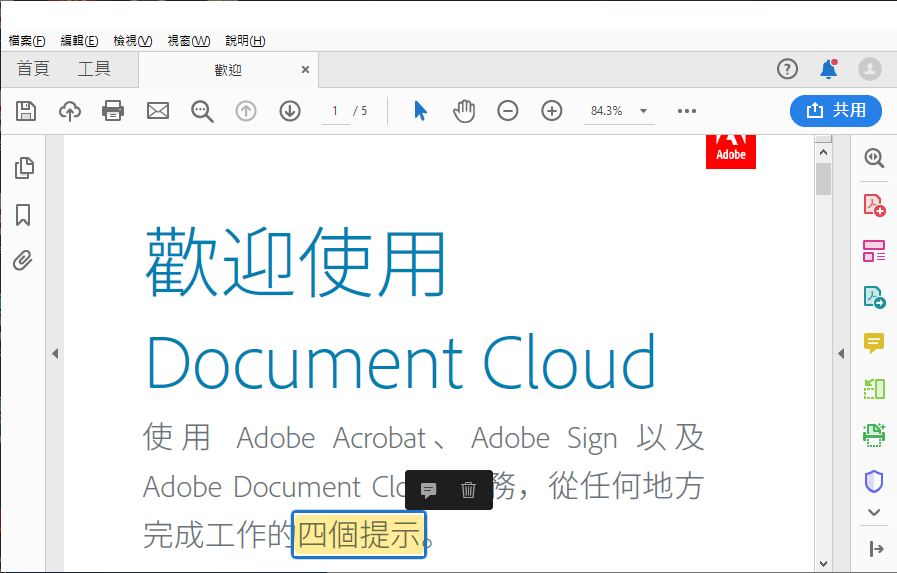Open the find text magnifier
Viewport: 897px width, 573px height.
(202, 111)
